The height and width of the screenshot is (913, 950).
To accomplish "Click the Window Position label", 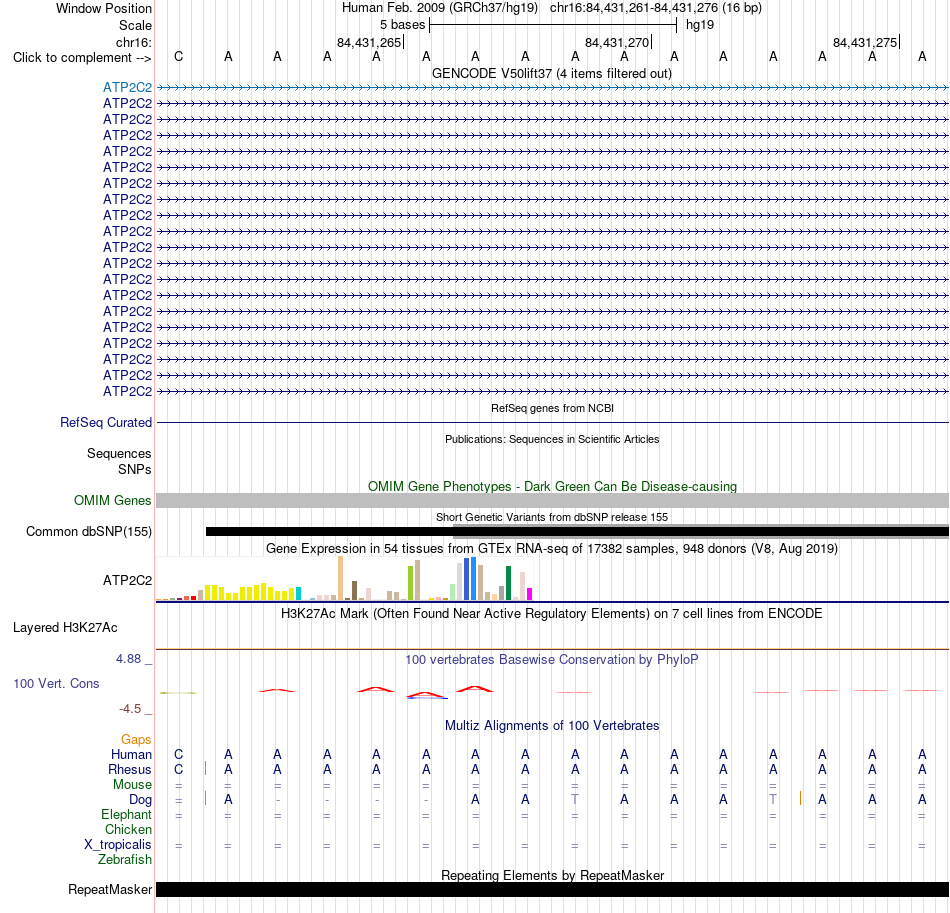I will tap(104, 8).
